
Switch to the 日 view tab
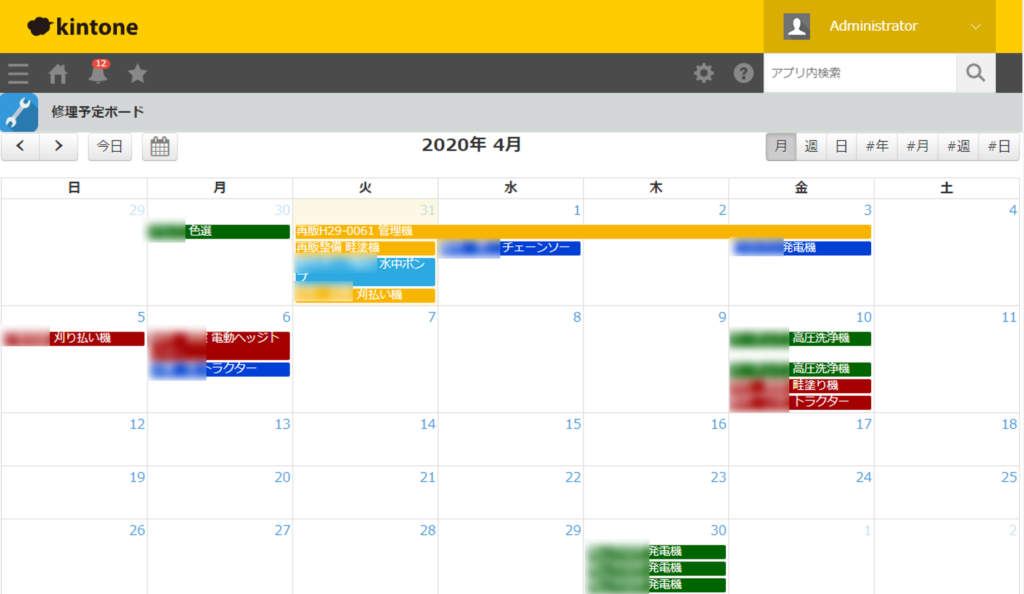point(841,146)
